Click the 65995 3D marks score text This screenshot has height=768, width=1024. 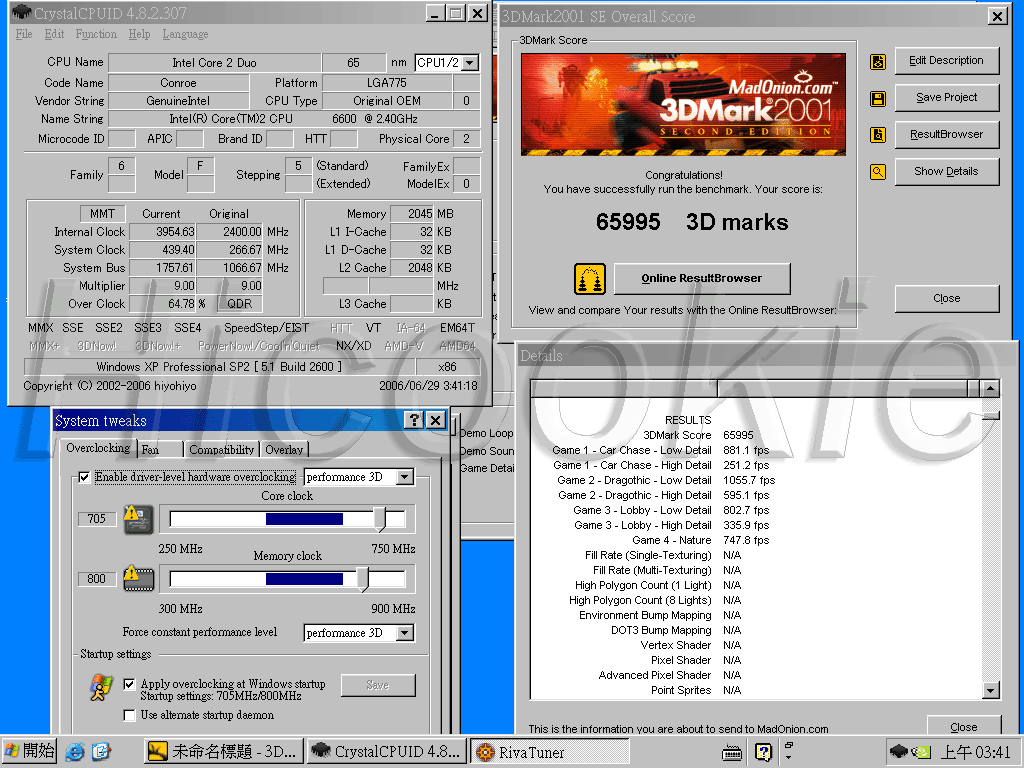point(692,222)
